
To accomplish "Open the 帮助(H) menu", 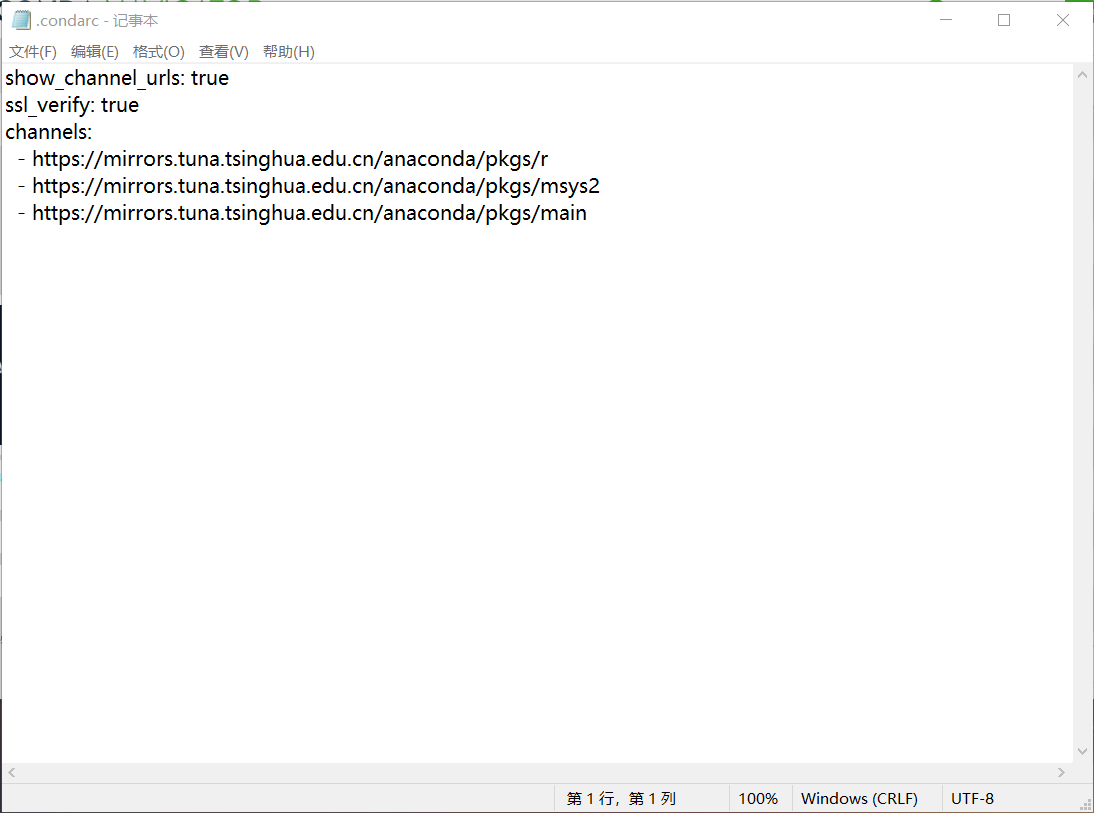I will tap(289, 52).
